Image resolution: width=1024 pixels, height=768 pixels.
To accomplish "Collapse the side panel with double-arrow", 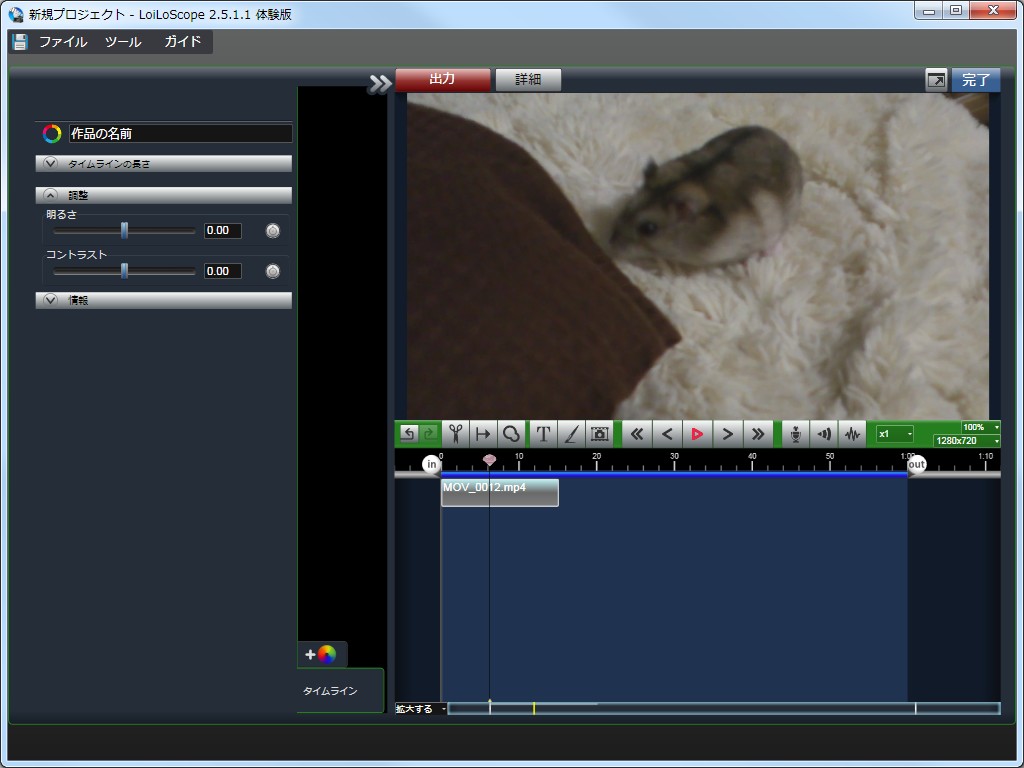I will (379, 84).
